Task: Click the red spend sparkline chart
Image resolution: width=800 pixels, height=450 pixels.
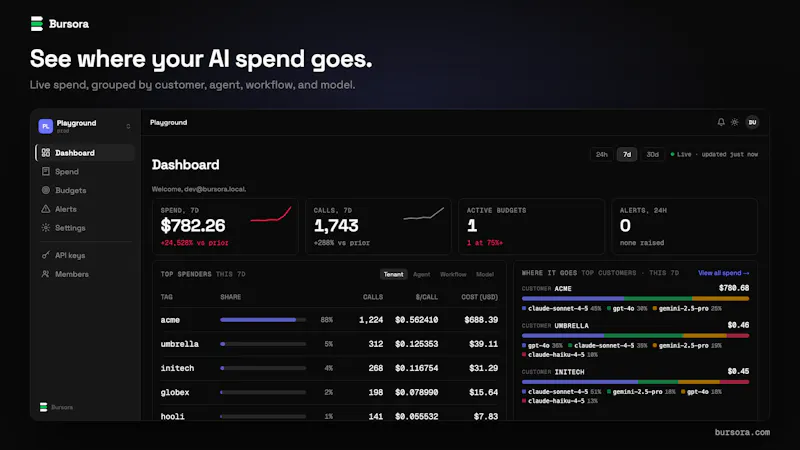Action: pyautogui.click(x=271, y=214)
